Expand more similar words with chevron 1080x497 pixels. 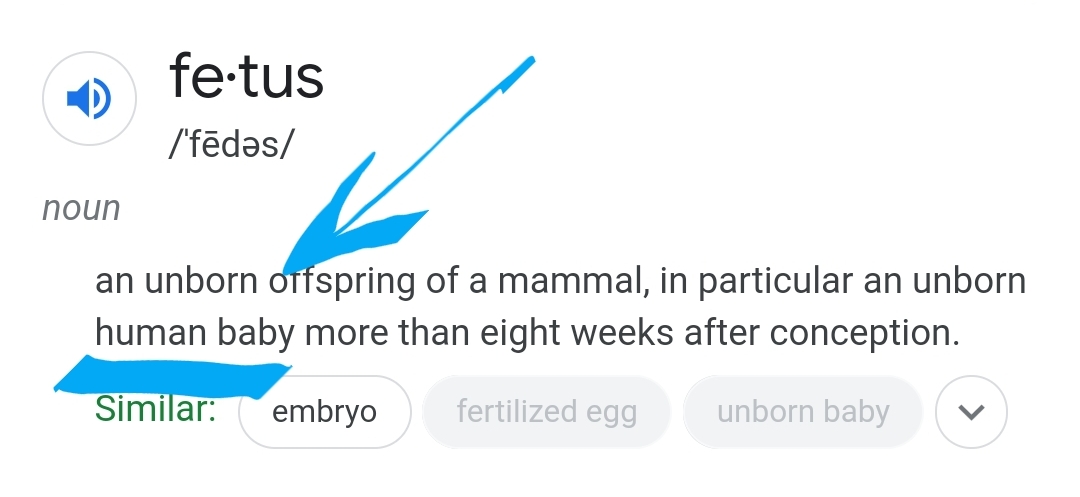tap(971, 412)
